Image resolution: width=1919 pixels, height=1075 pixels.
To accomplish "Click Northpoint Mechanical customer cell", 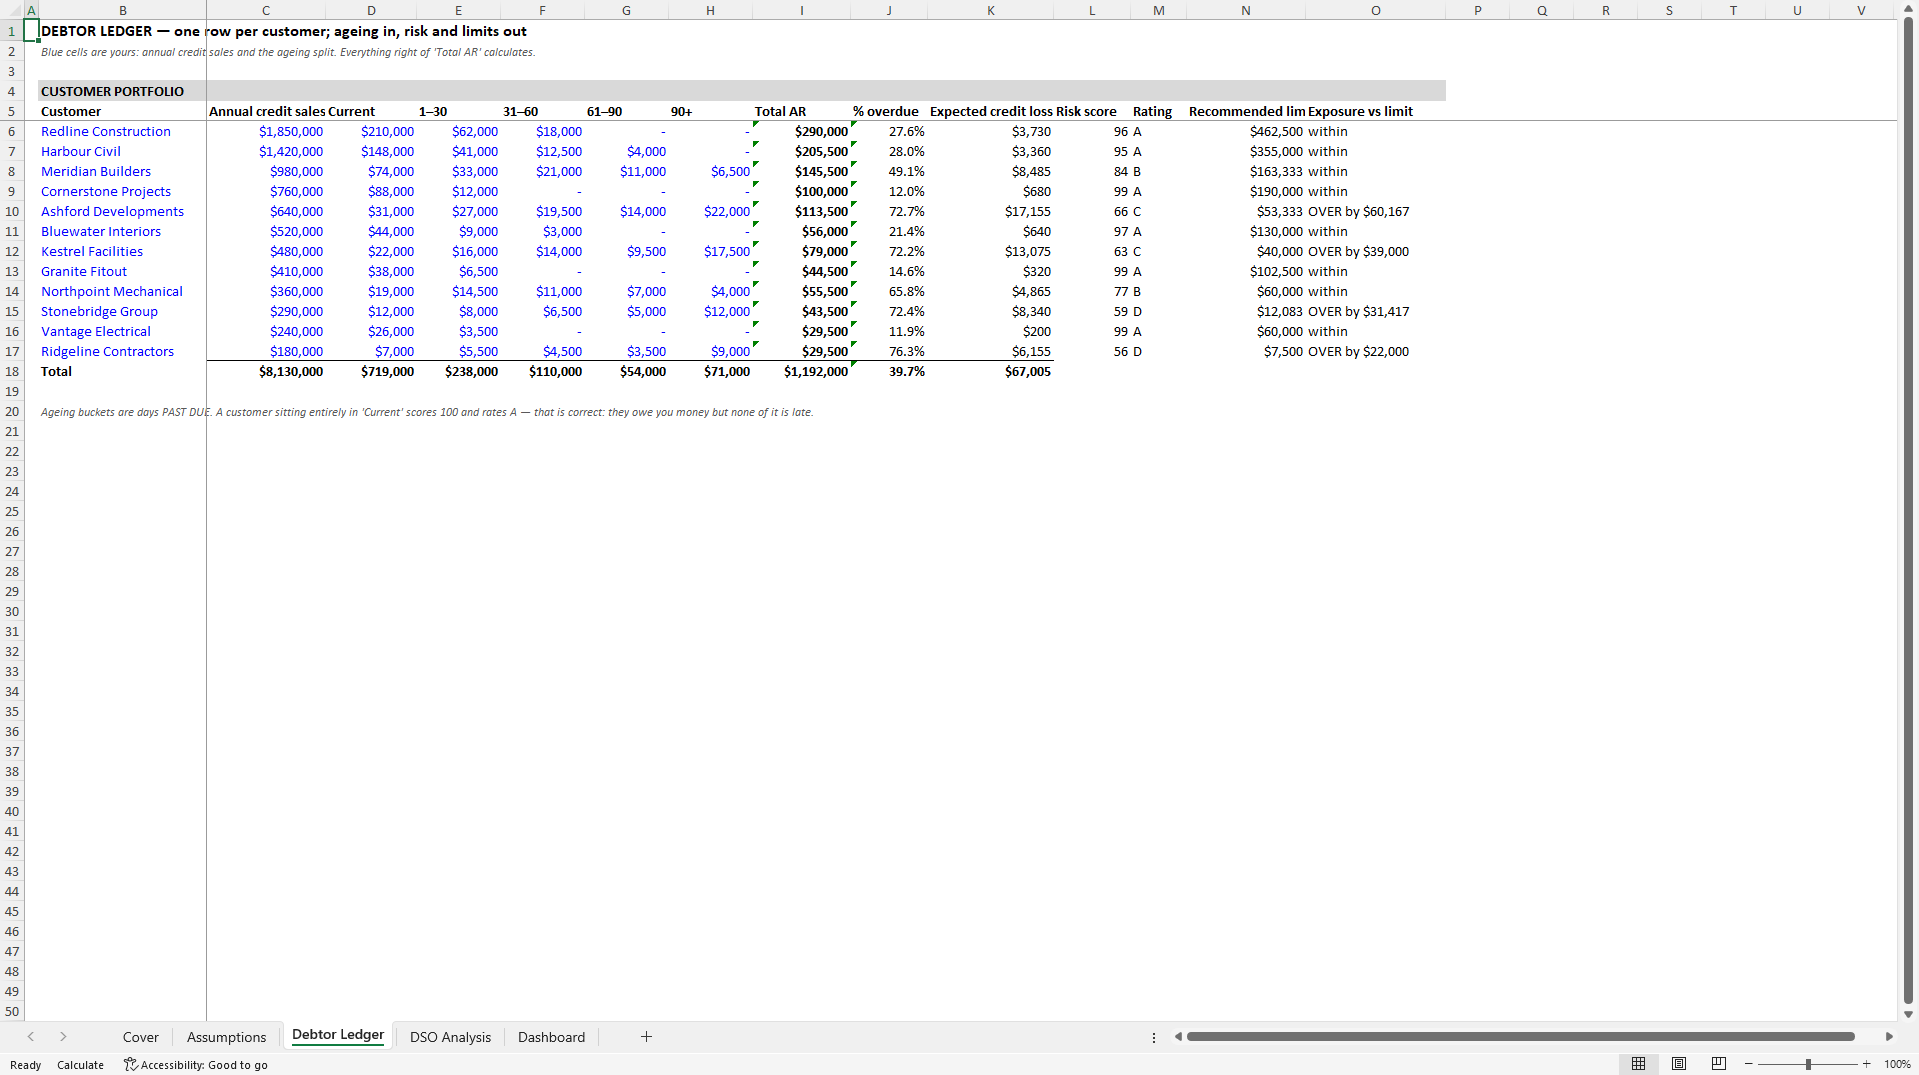I will click(x=122, y=291).
